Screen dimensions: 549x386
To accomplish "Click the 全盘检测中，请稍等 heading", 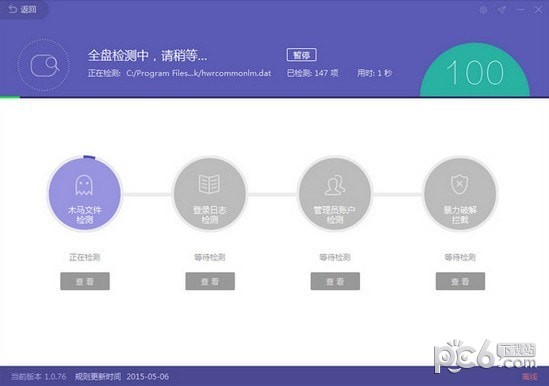I will tap(147, 55).
